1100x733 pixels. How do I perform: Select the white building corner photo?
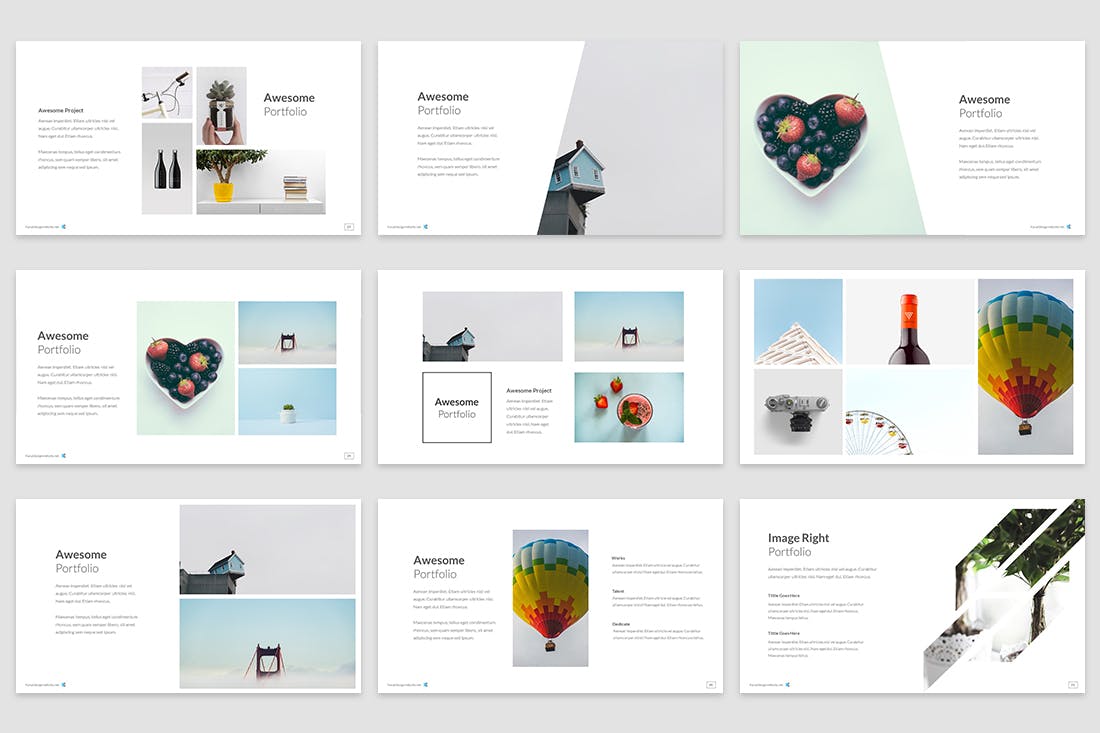798,321
